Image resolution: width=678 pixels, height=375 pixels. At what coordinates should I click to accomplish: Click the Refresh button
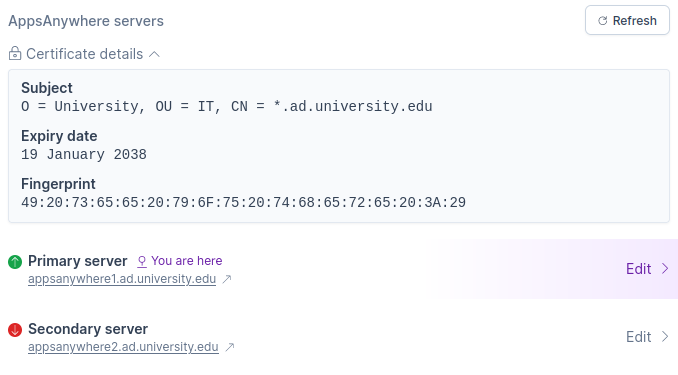click(627, 20)
